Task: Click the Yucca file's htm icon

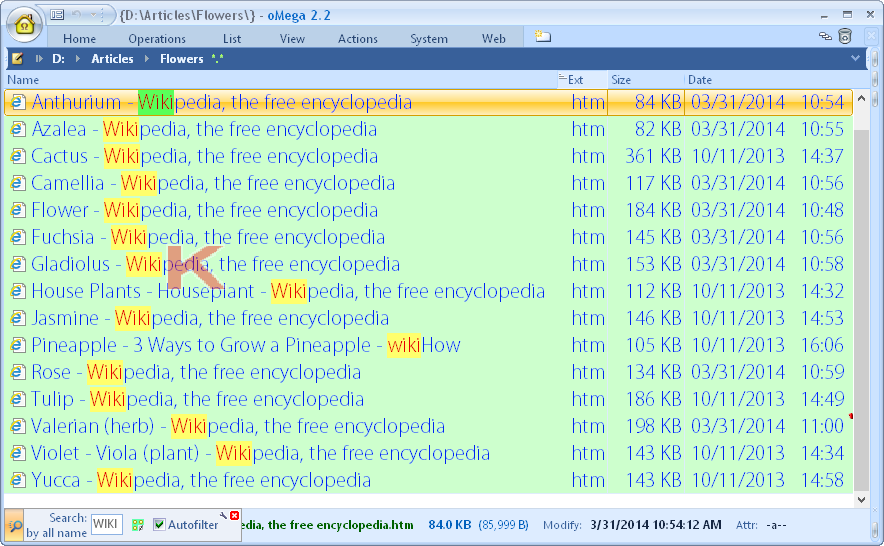Action: pos(18,480)
